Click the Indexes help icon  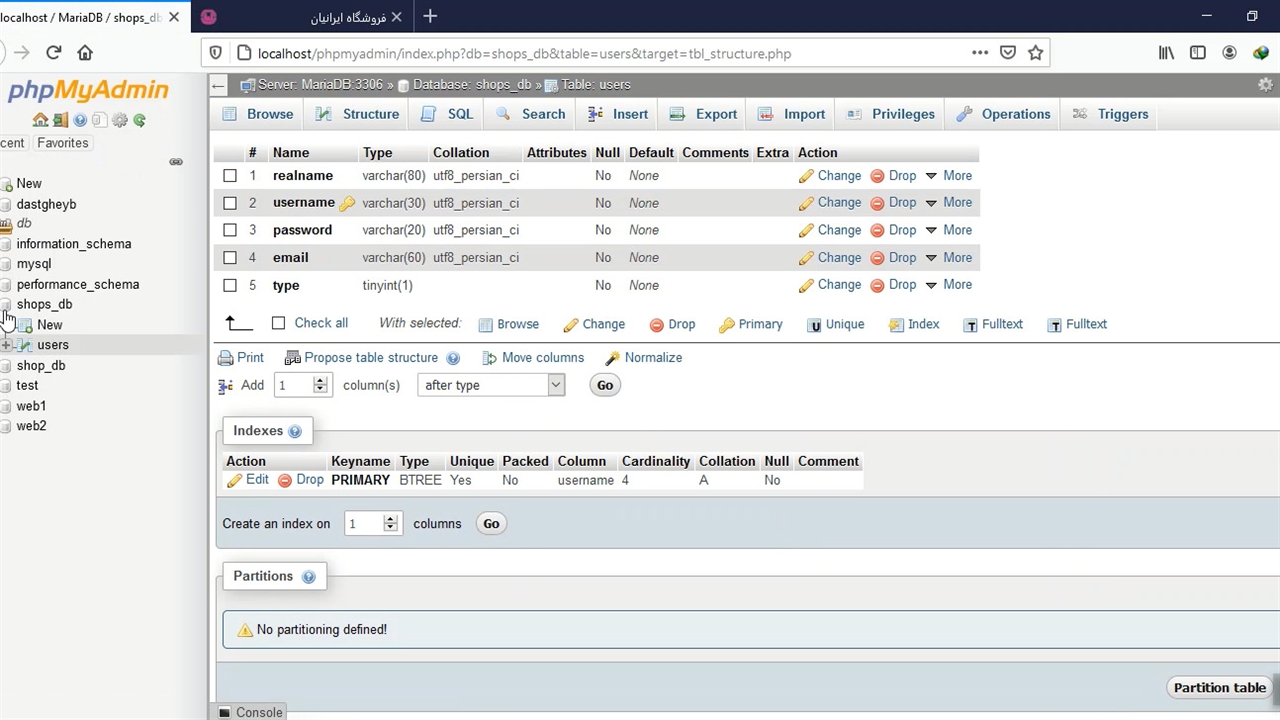tap(295, 431)
